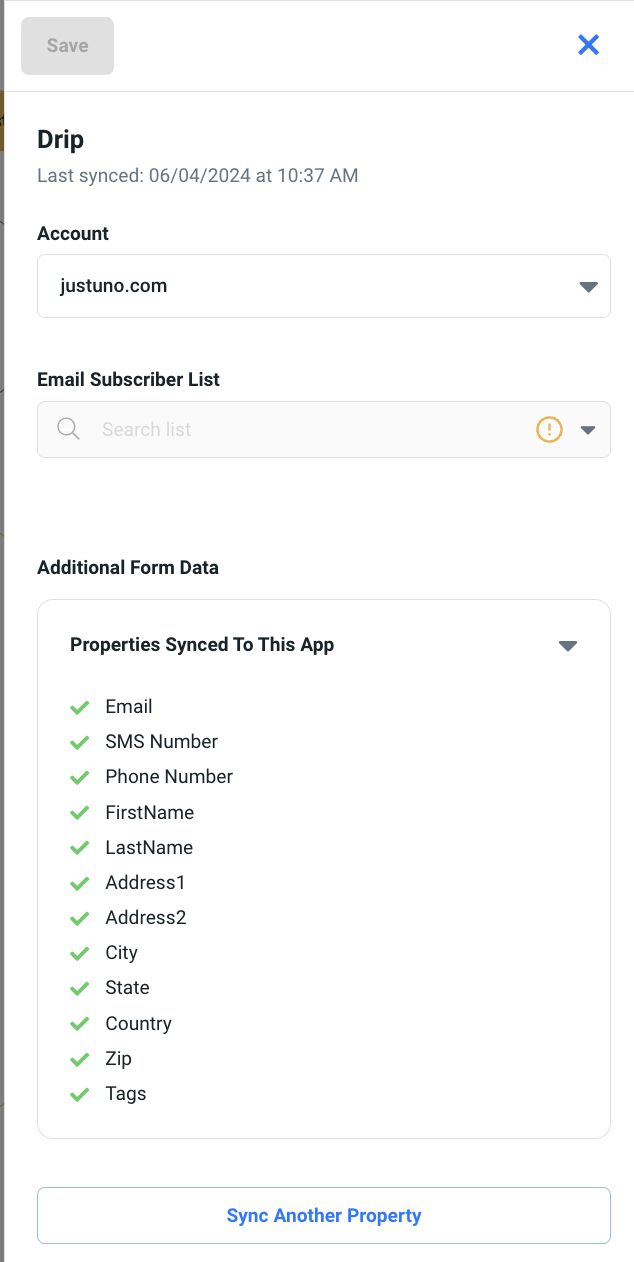
Task: Expand the Email Subscriber List dropdown arrow
Action: (x=588, y=430)
